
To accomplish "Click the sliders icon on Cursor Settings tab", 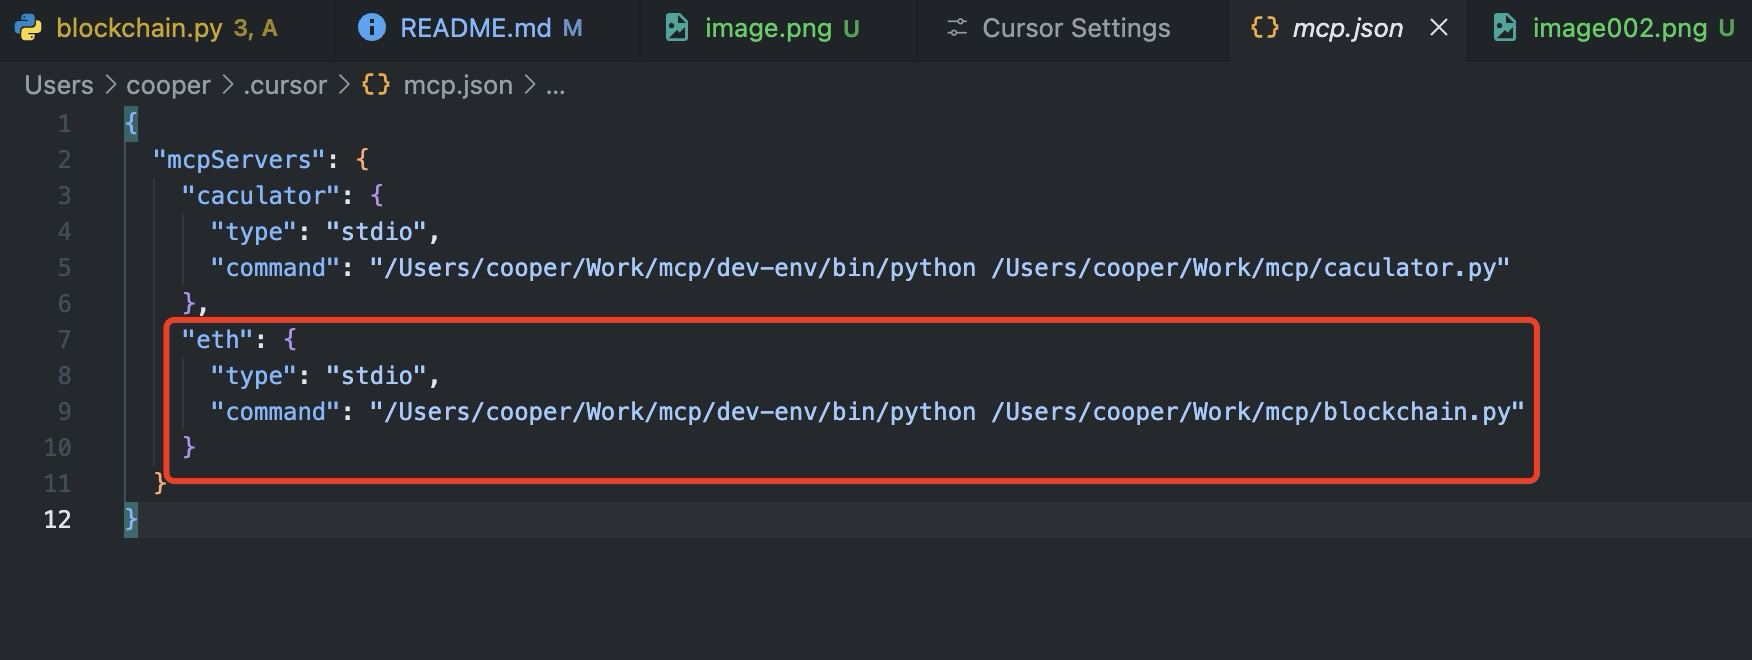I will (957, 28).
